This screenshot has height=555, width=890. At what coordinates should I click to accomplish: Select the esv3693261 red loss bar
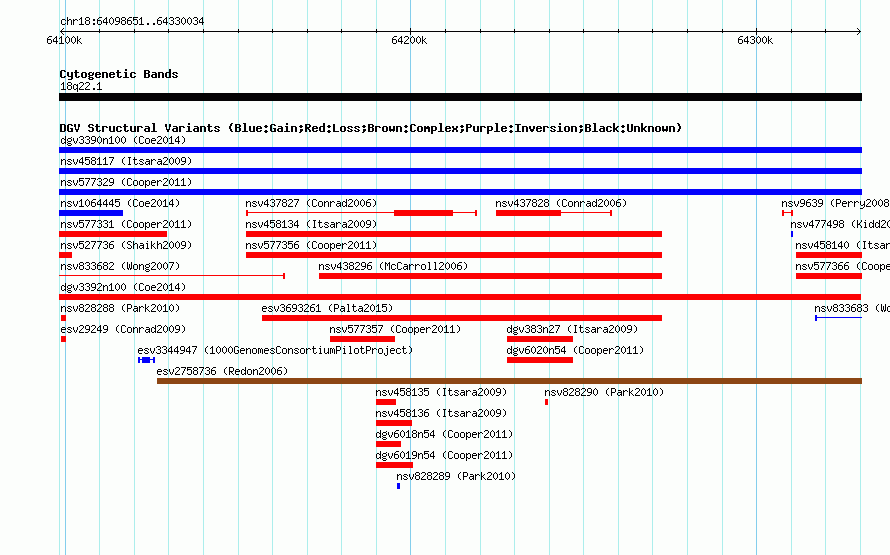pyautogui.click(x=462, y=318)
